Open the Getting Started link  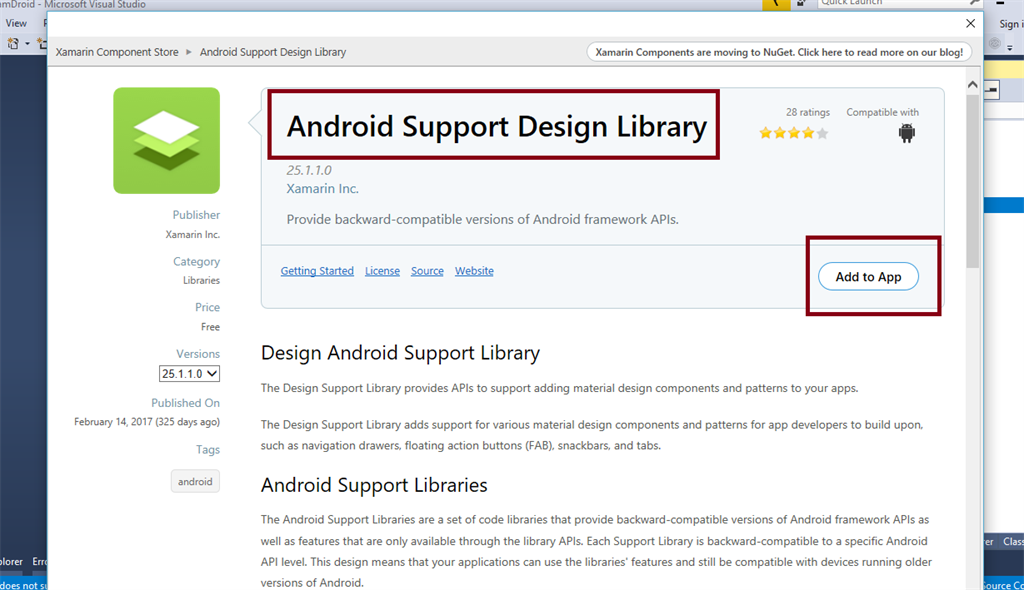tap(317, 270)
